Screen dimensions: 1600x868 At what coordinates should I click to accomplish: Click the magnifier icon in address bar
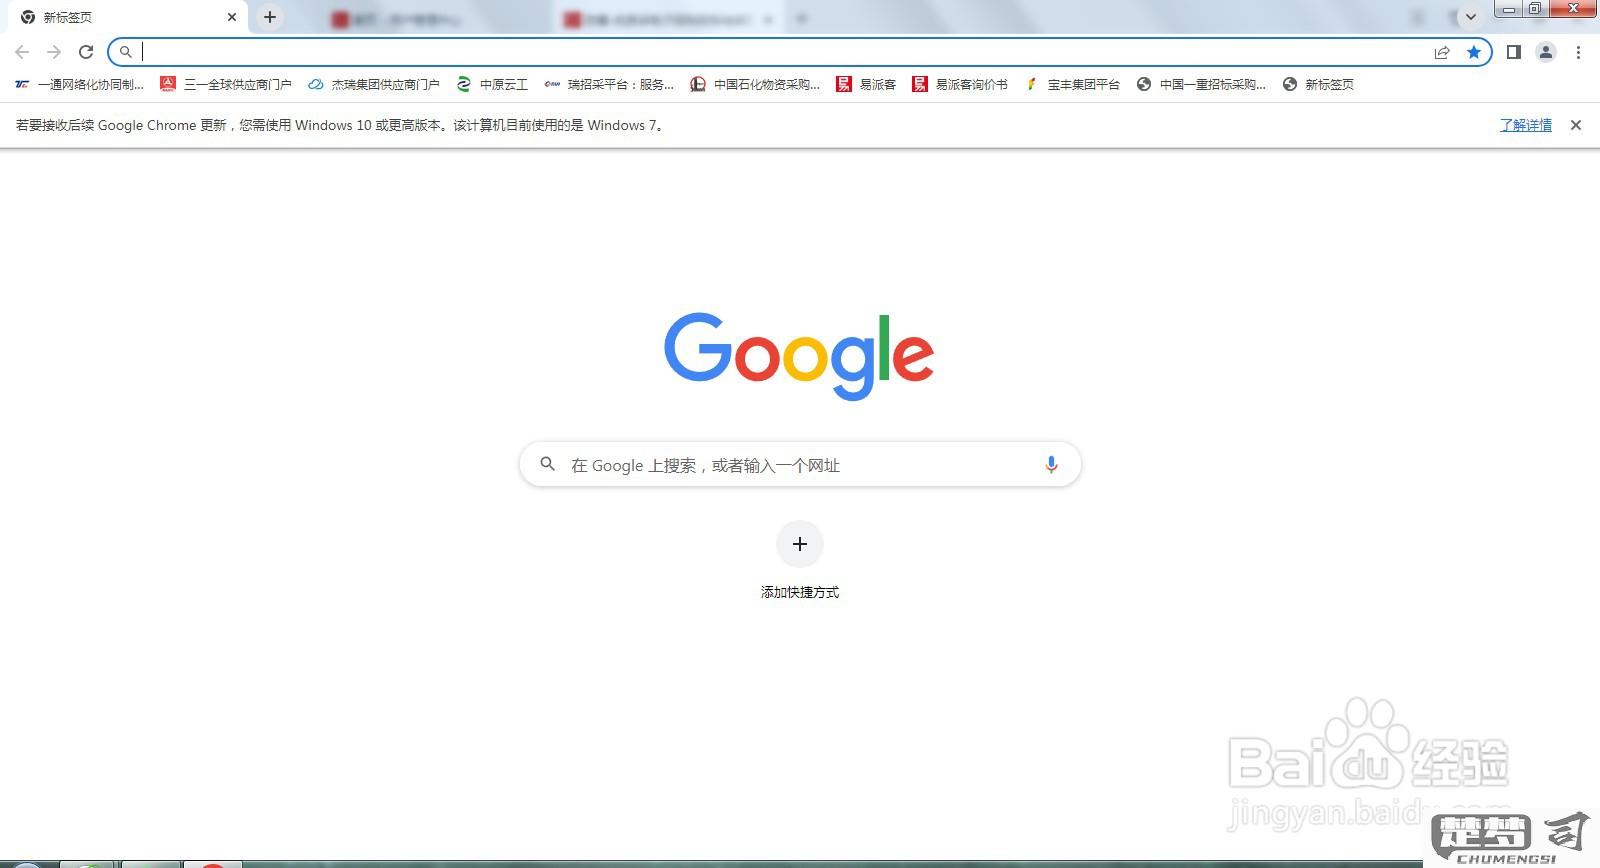[126, 52]
